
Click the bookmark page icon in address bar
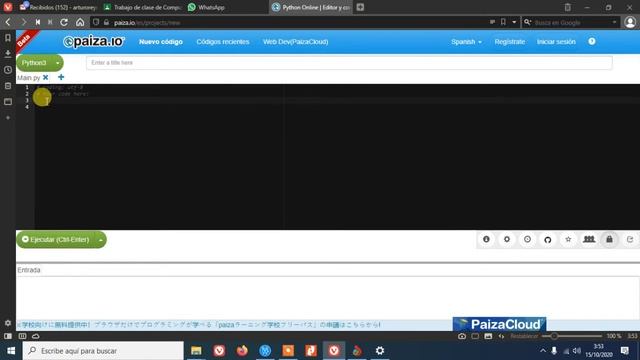(503, 22)
